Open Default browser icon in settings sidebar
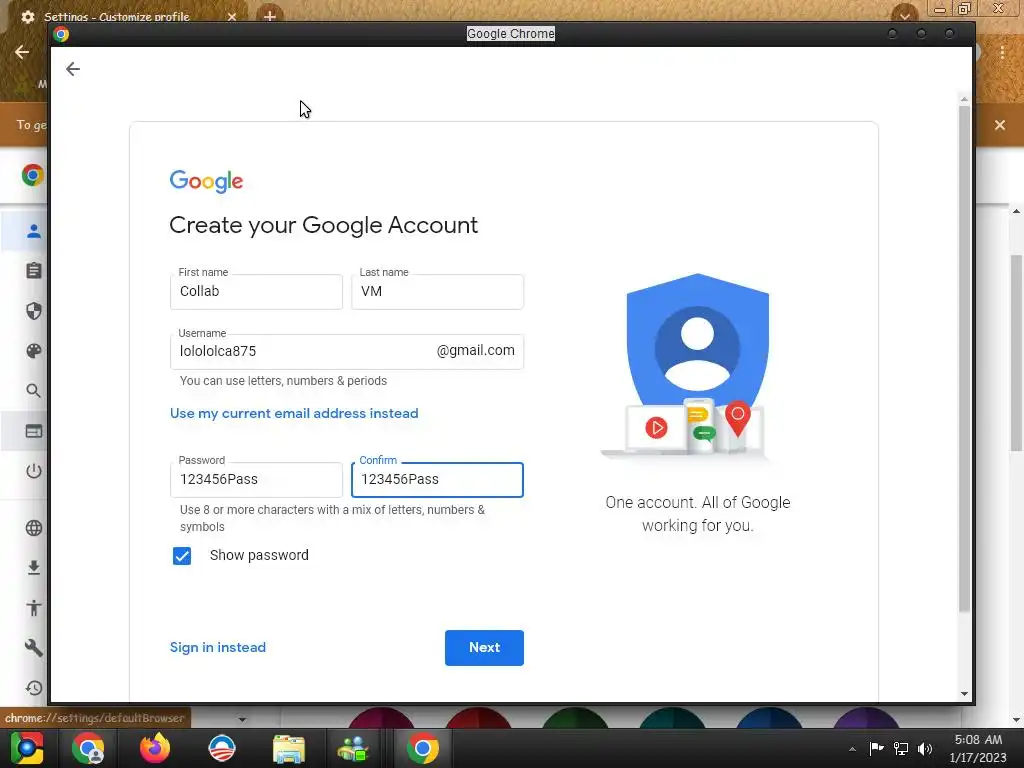Viewport: 1024px width, 768px height. (33, 431)
